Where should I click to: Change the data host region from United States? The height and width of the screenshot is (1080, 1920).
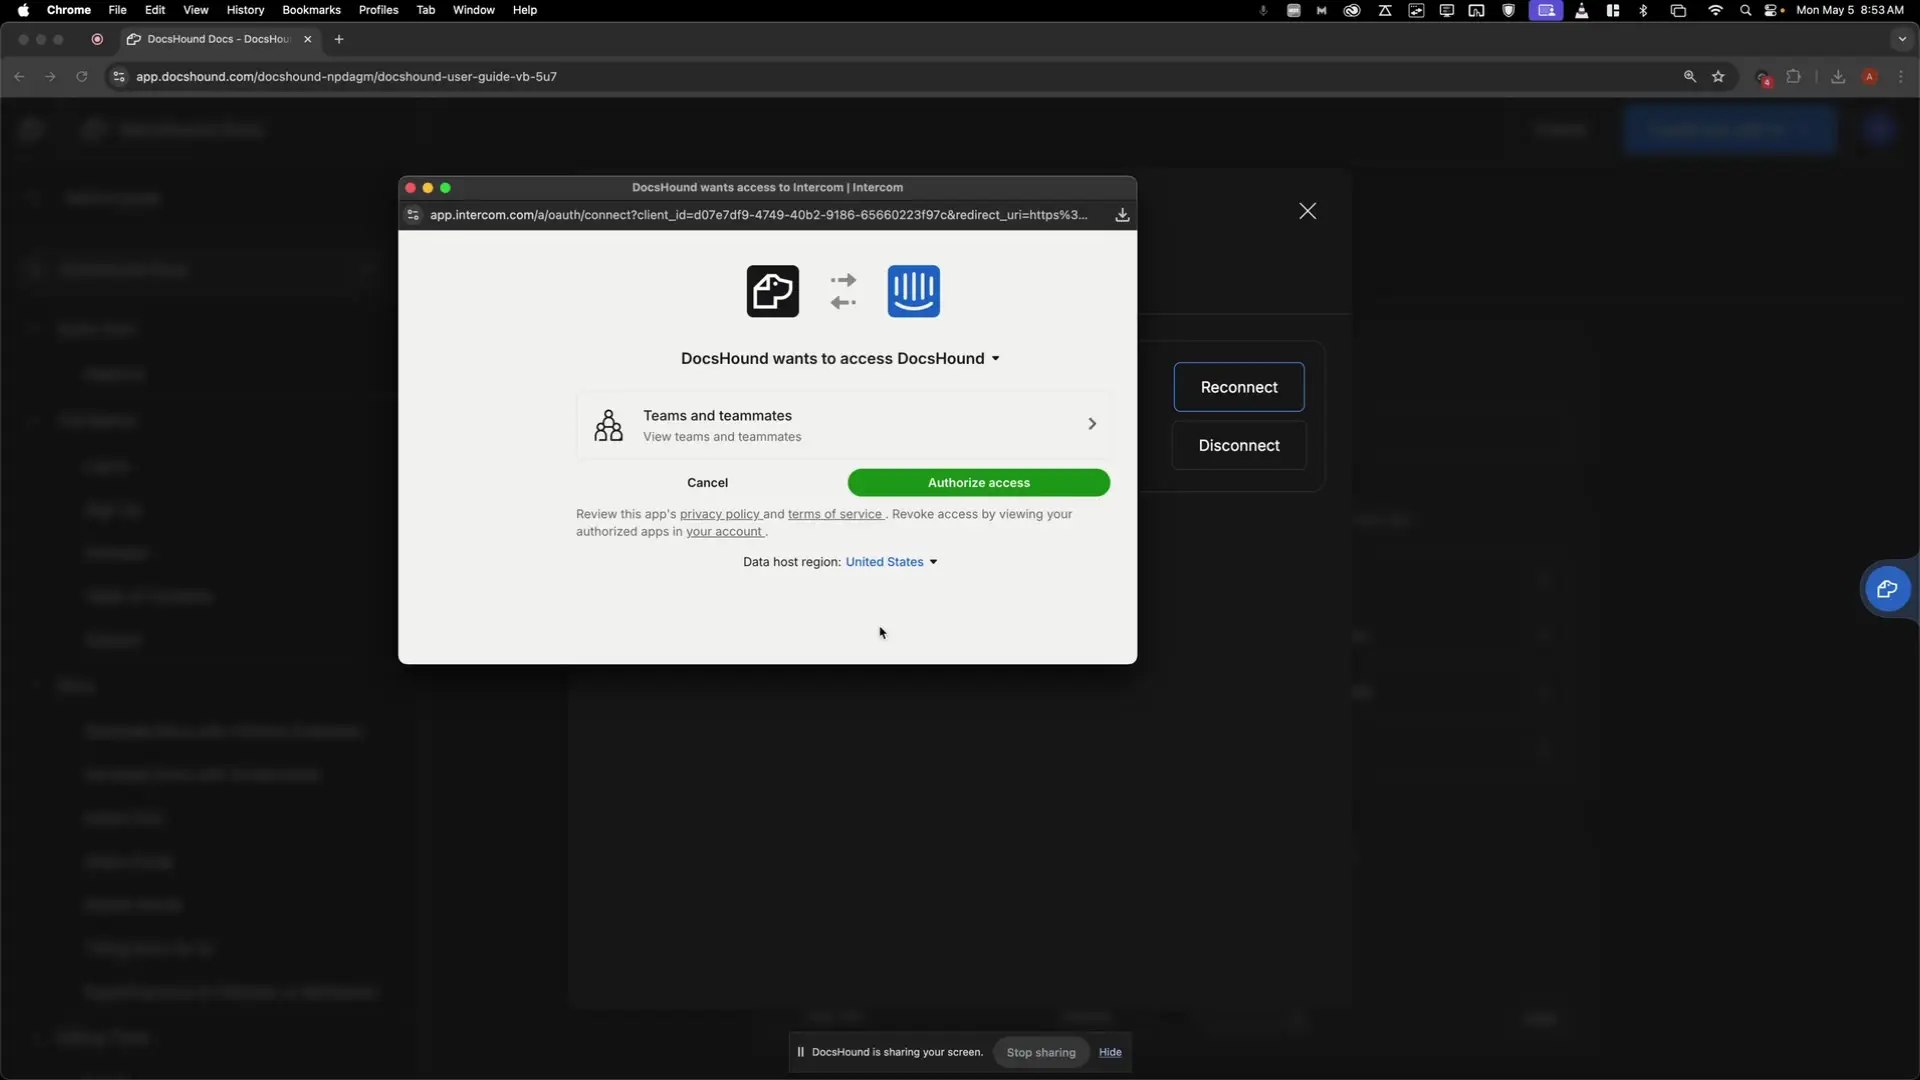click(x=891, y=562)
